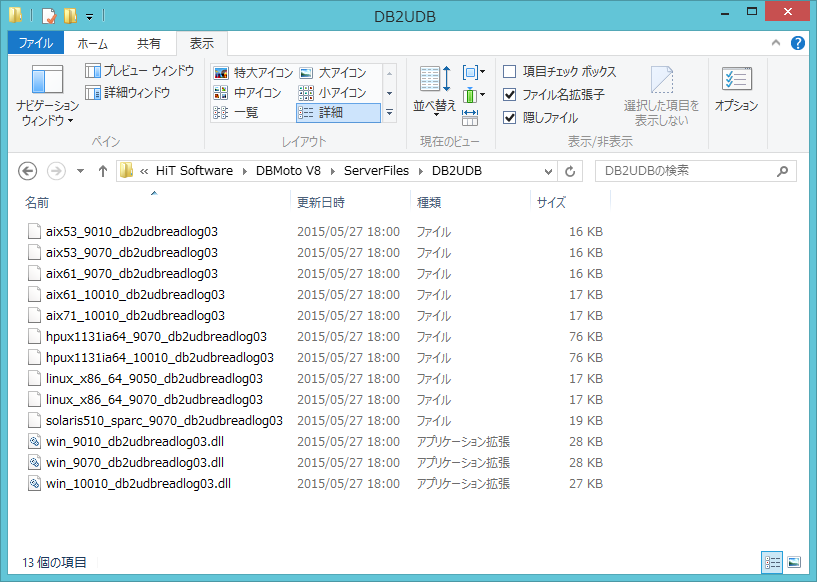Image resolution: width=817 pixels, height=582 pixels.
Task: Select file aix61_10010_db2udbreadlog03
Action: (135, 294)
